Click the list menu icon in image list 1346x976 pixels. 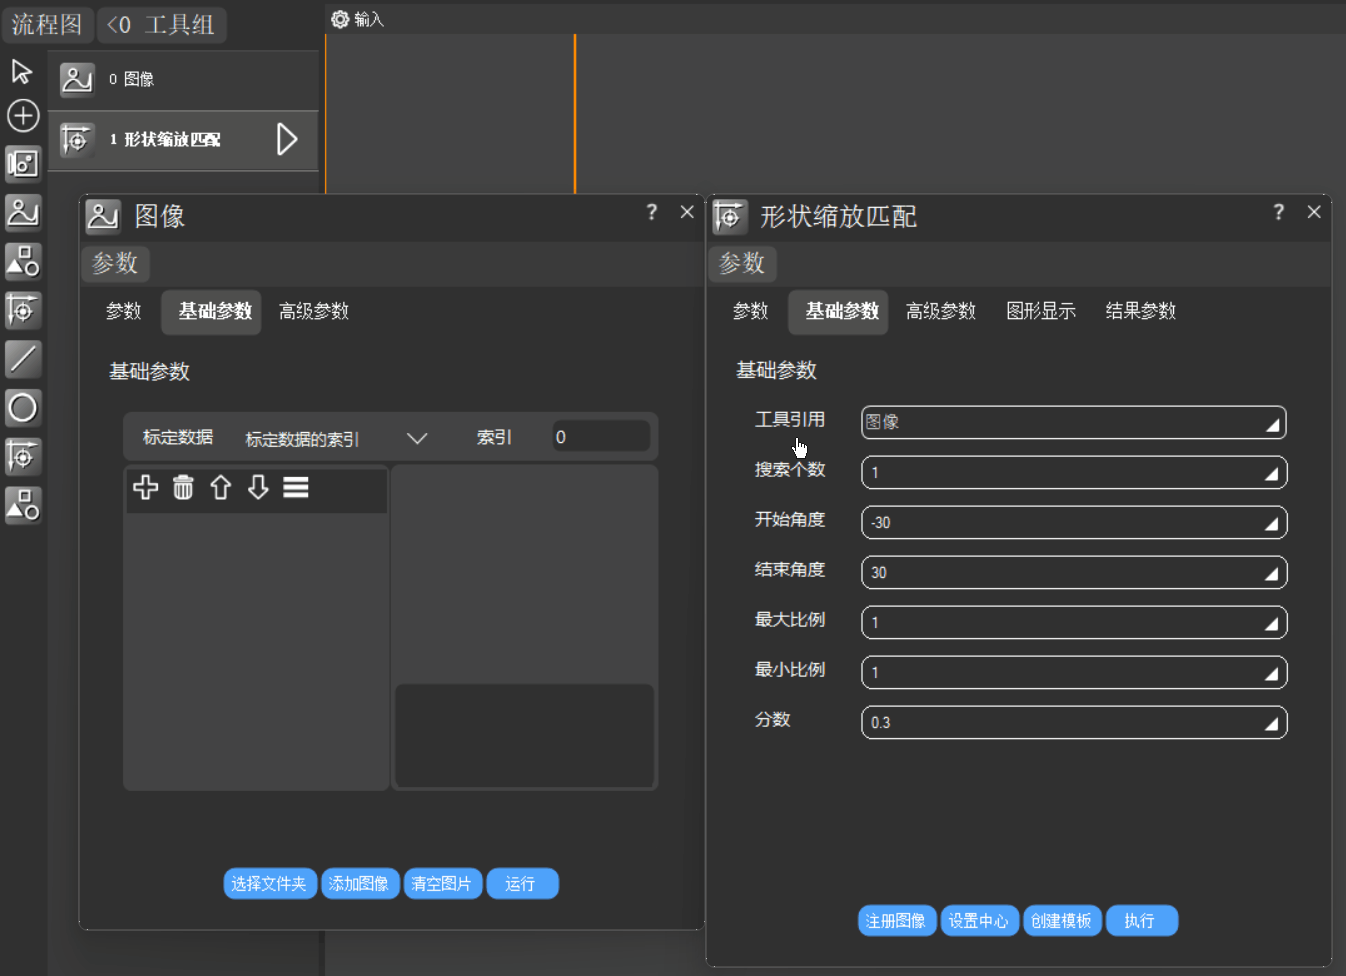click(x=296, y=487)
